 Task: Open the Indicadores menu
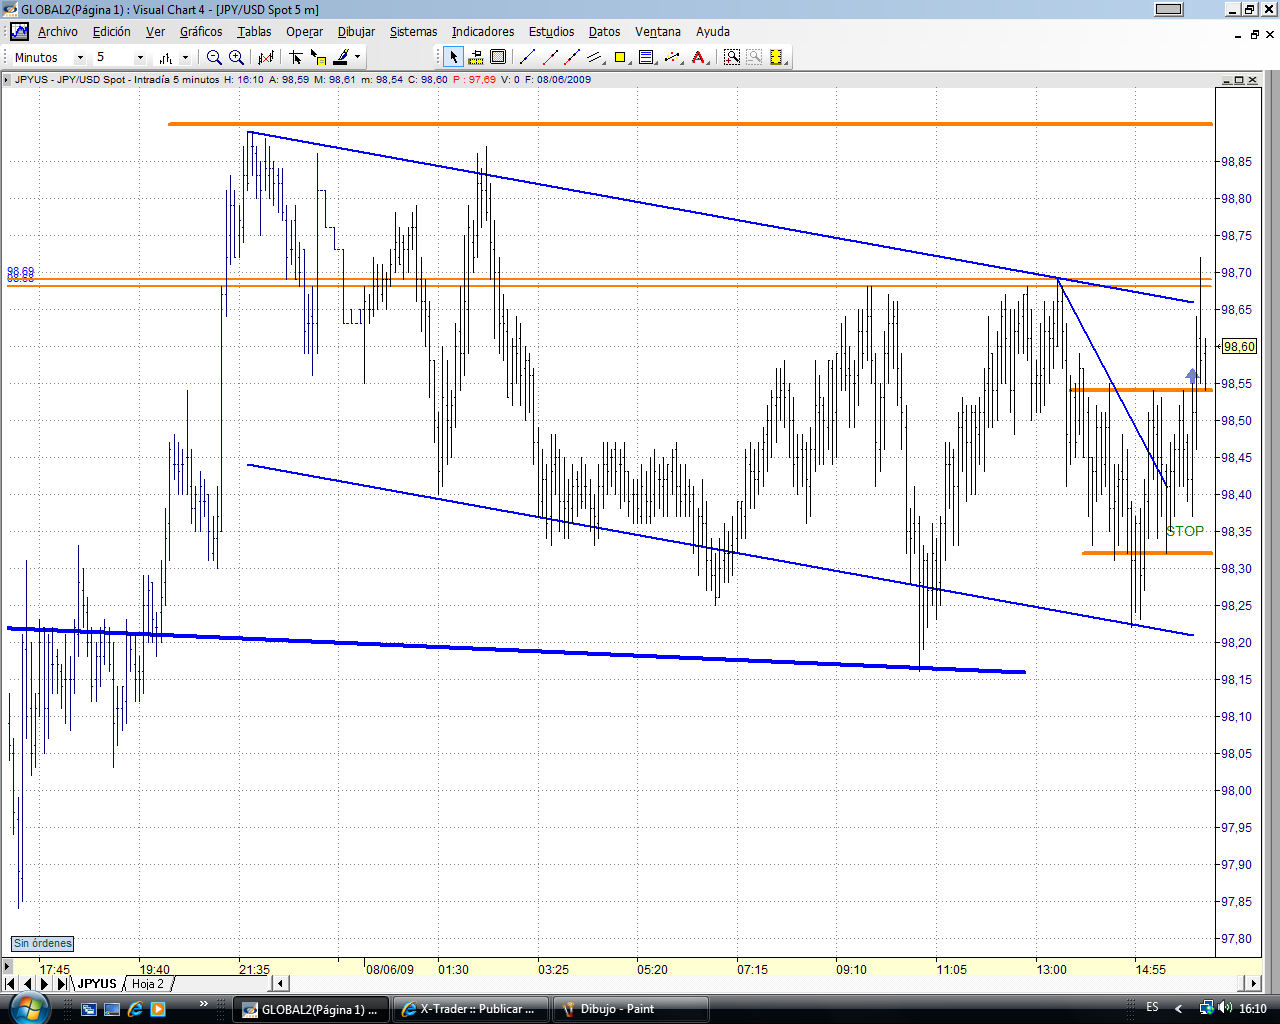pos(483,32)
